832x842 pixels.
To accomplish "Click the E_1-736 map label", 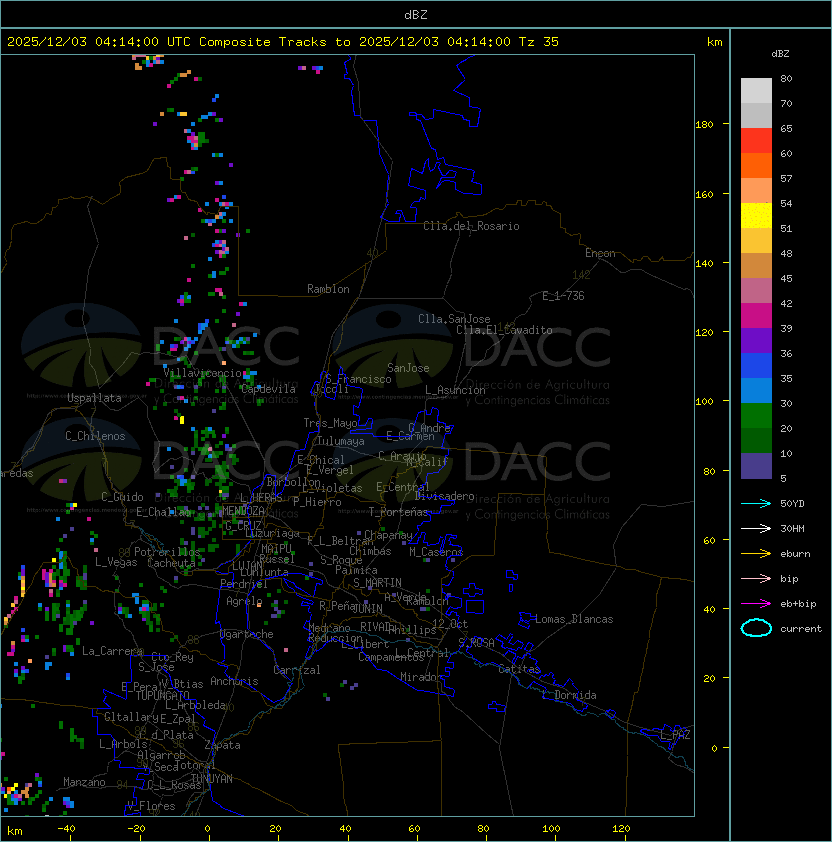I will pyautogui.click(x=563, y=296).
